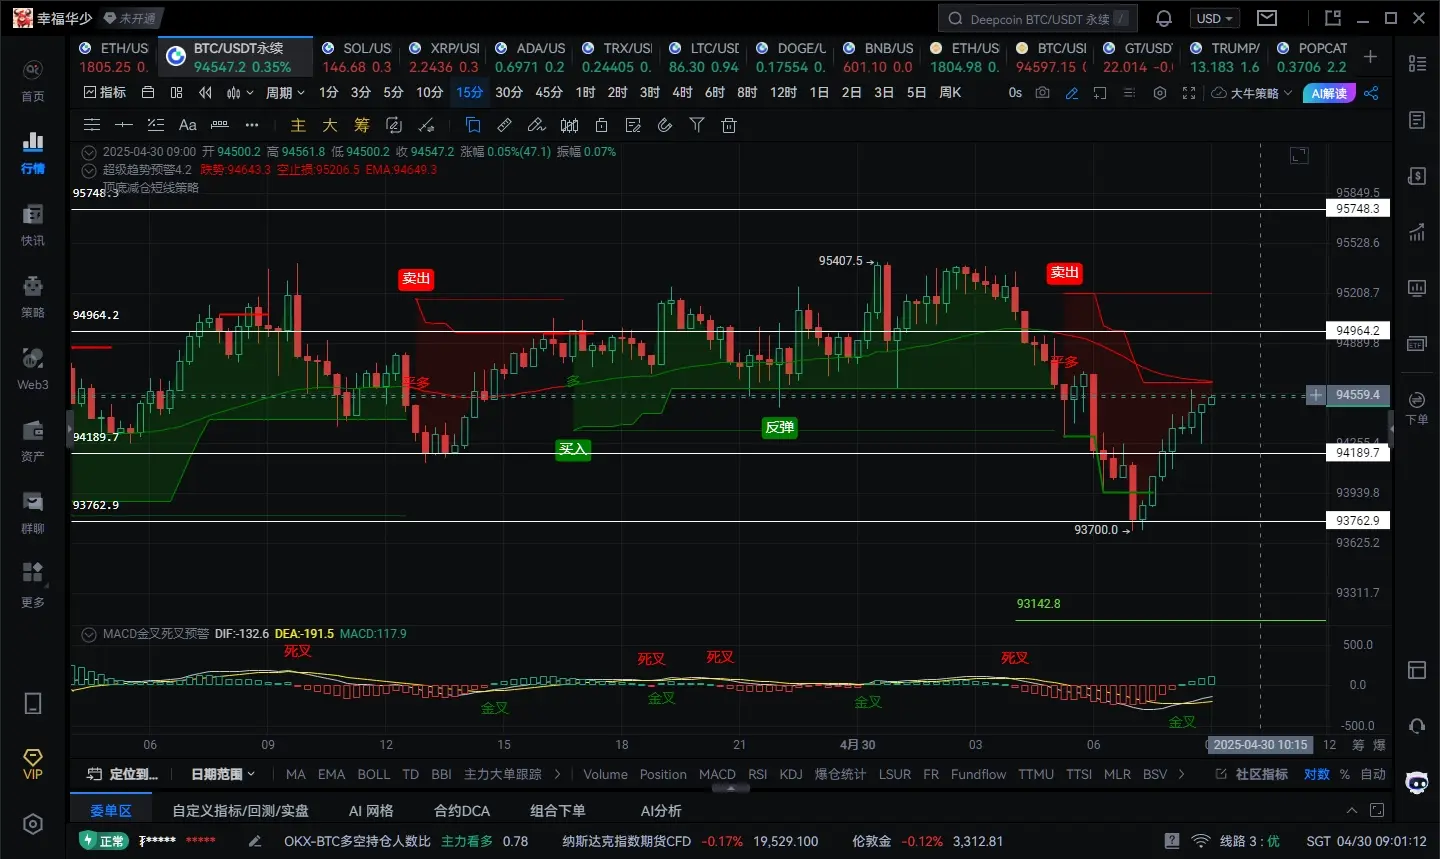Open the calendar icon in chart toolbar

click(x=148, y=92)
